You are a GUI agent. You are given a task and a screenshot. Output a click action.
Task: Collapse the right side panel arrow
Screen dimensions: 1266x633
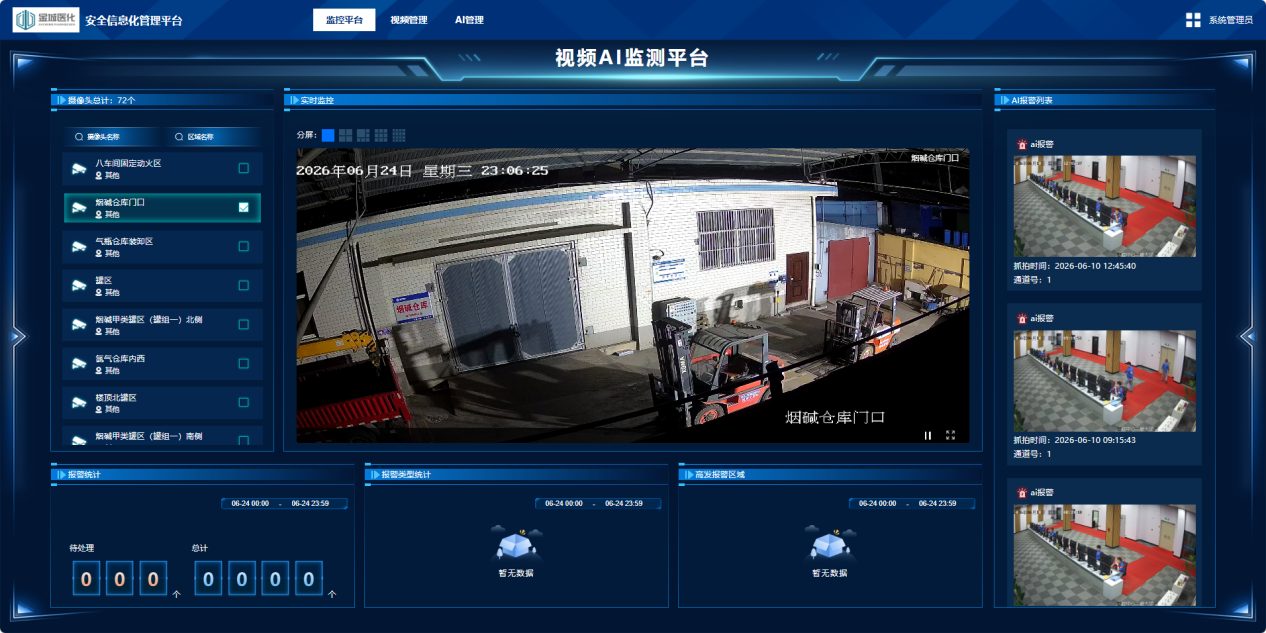pos(1247,337)
